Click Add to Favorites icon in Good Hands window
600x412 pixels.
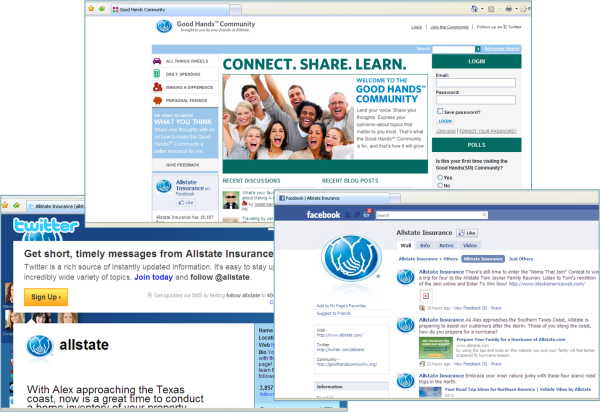click(102, 8)
